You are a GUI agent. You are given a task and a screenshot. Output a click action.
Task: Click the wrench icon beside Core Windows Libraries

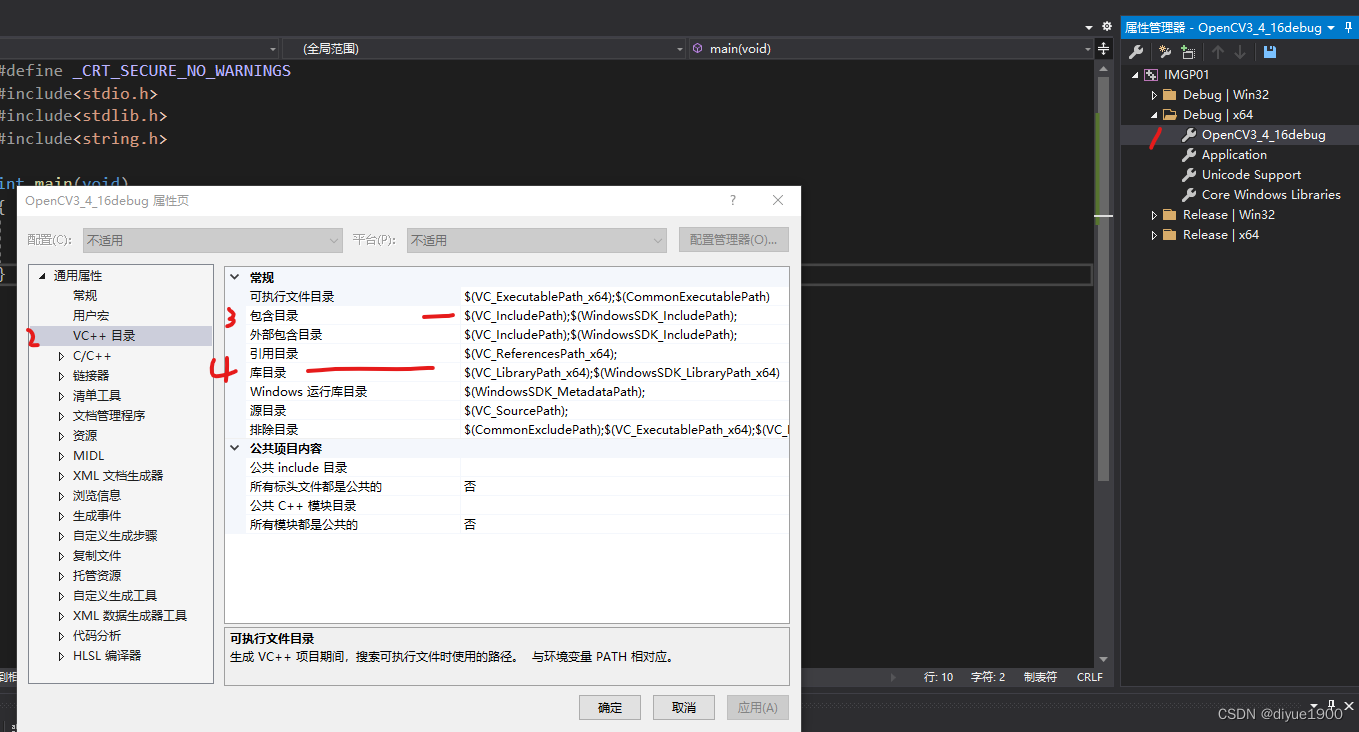[x=1189, y=195]
